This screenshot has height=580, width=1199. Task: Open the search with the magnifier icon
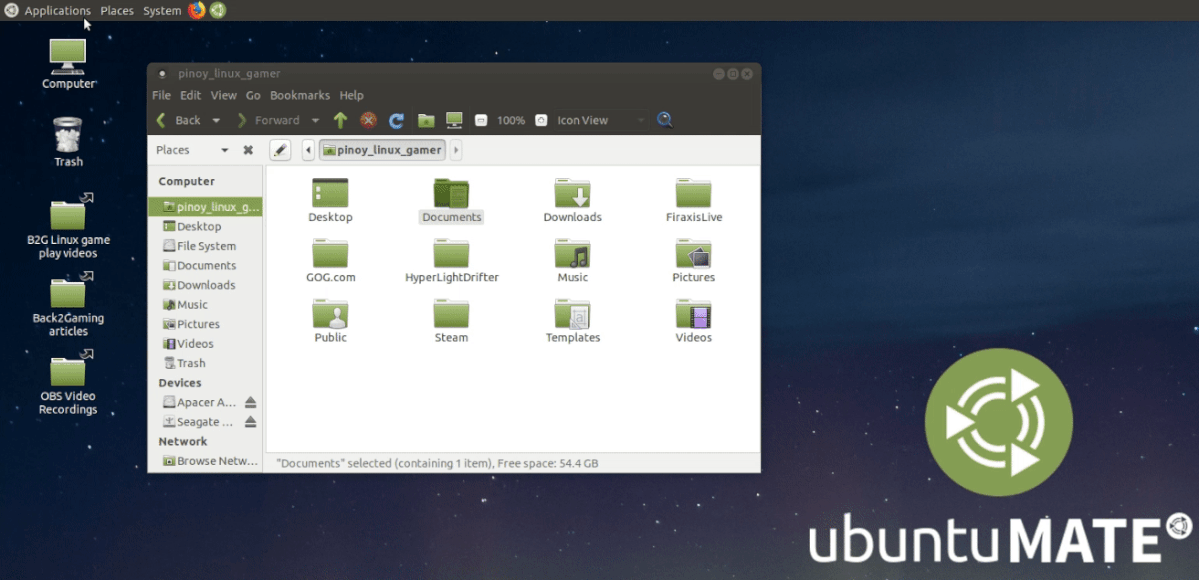(664, 119)
